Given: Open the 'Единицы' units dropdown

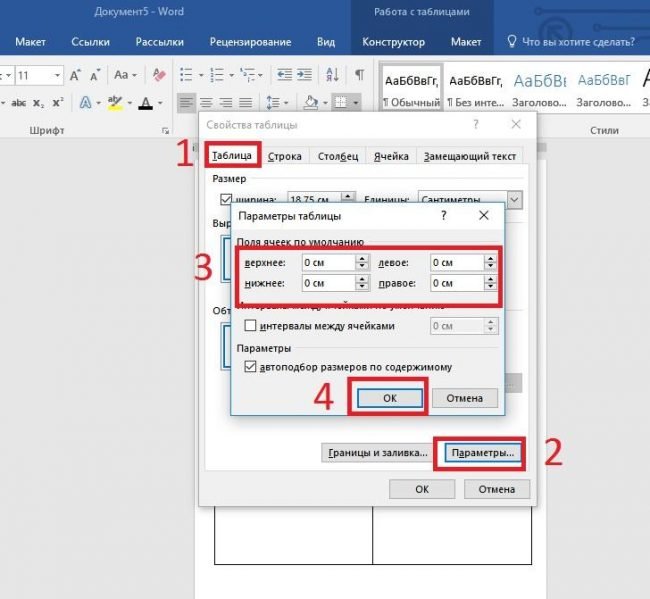Looking at the screenshot, I should (x=513, y=199).
